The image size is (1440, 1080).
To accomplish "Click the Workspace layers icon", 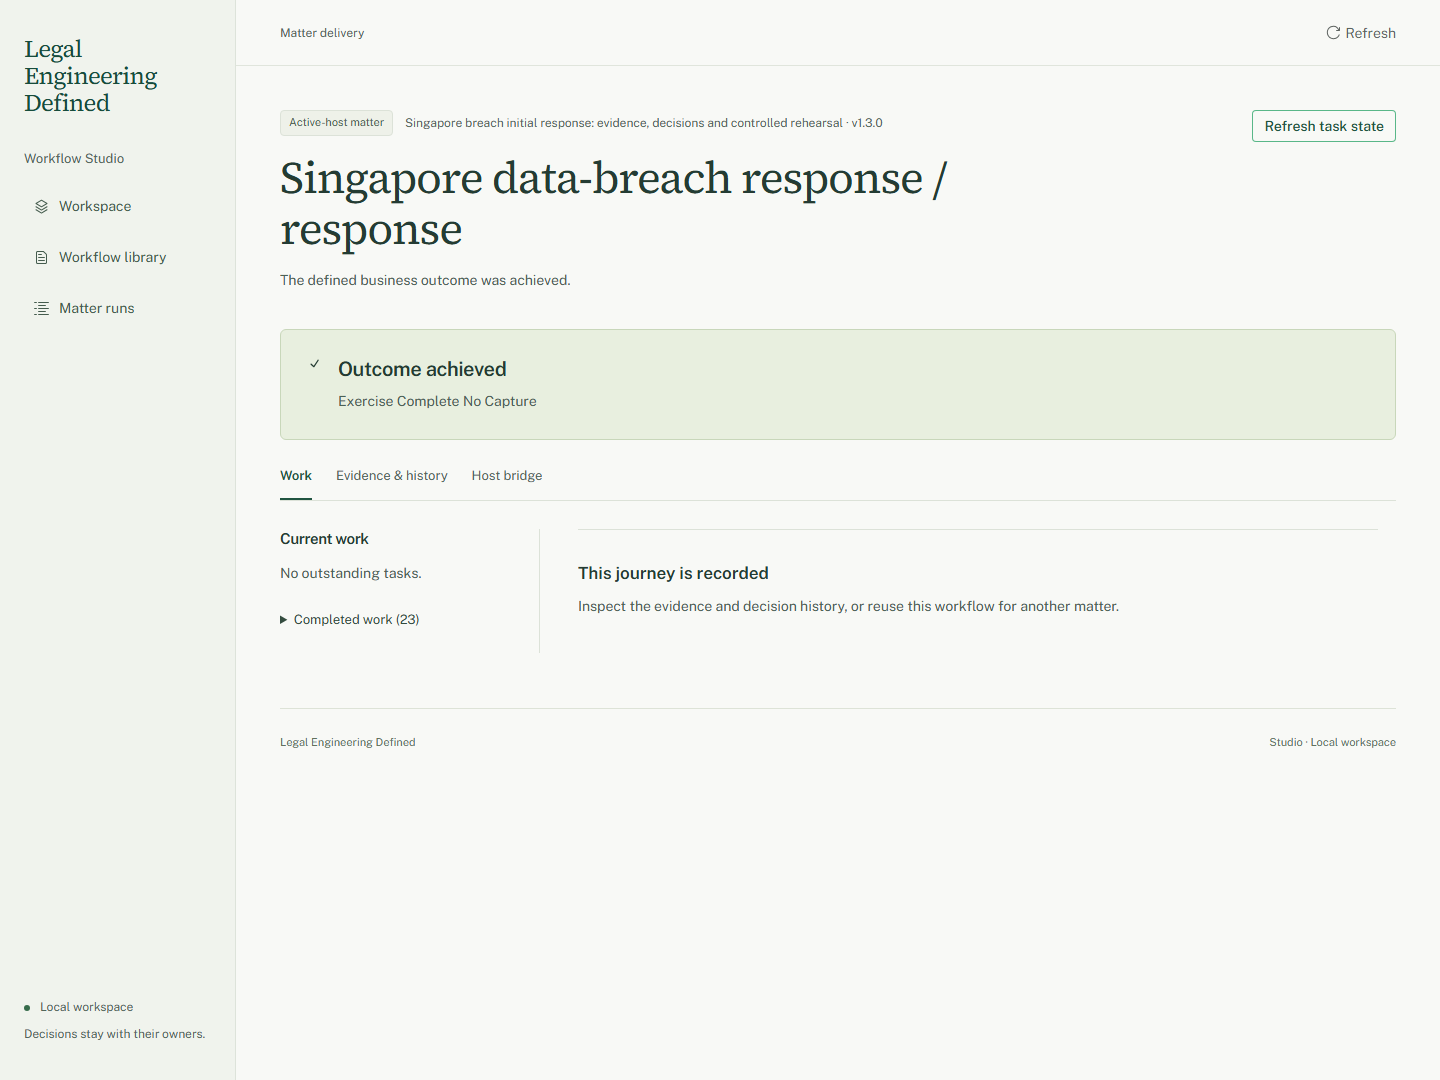I will click(x=41, y=207).
